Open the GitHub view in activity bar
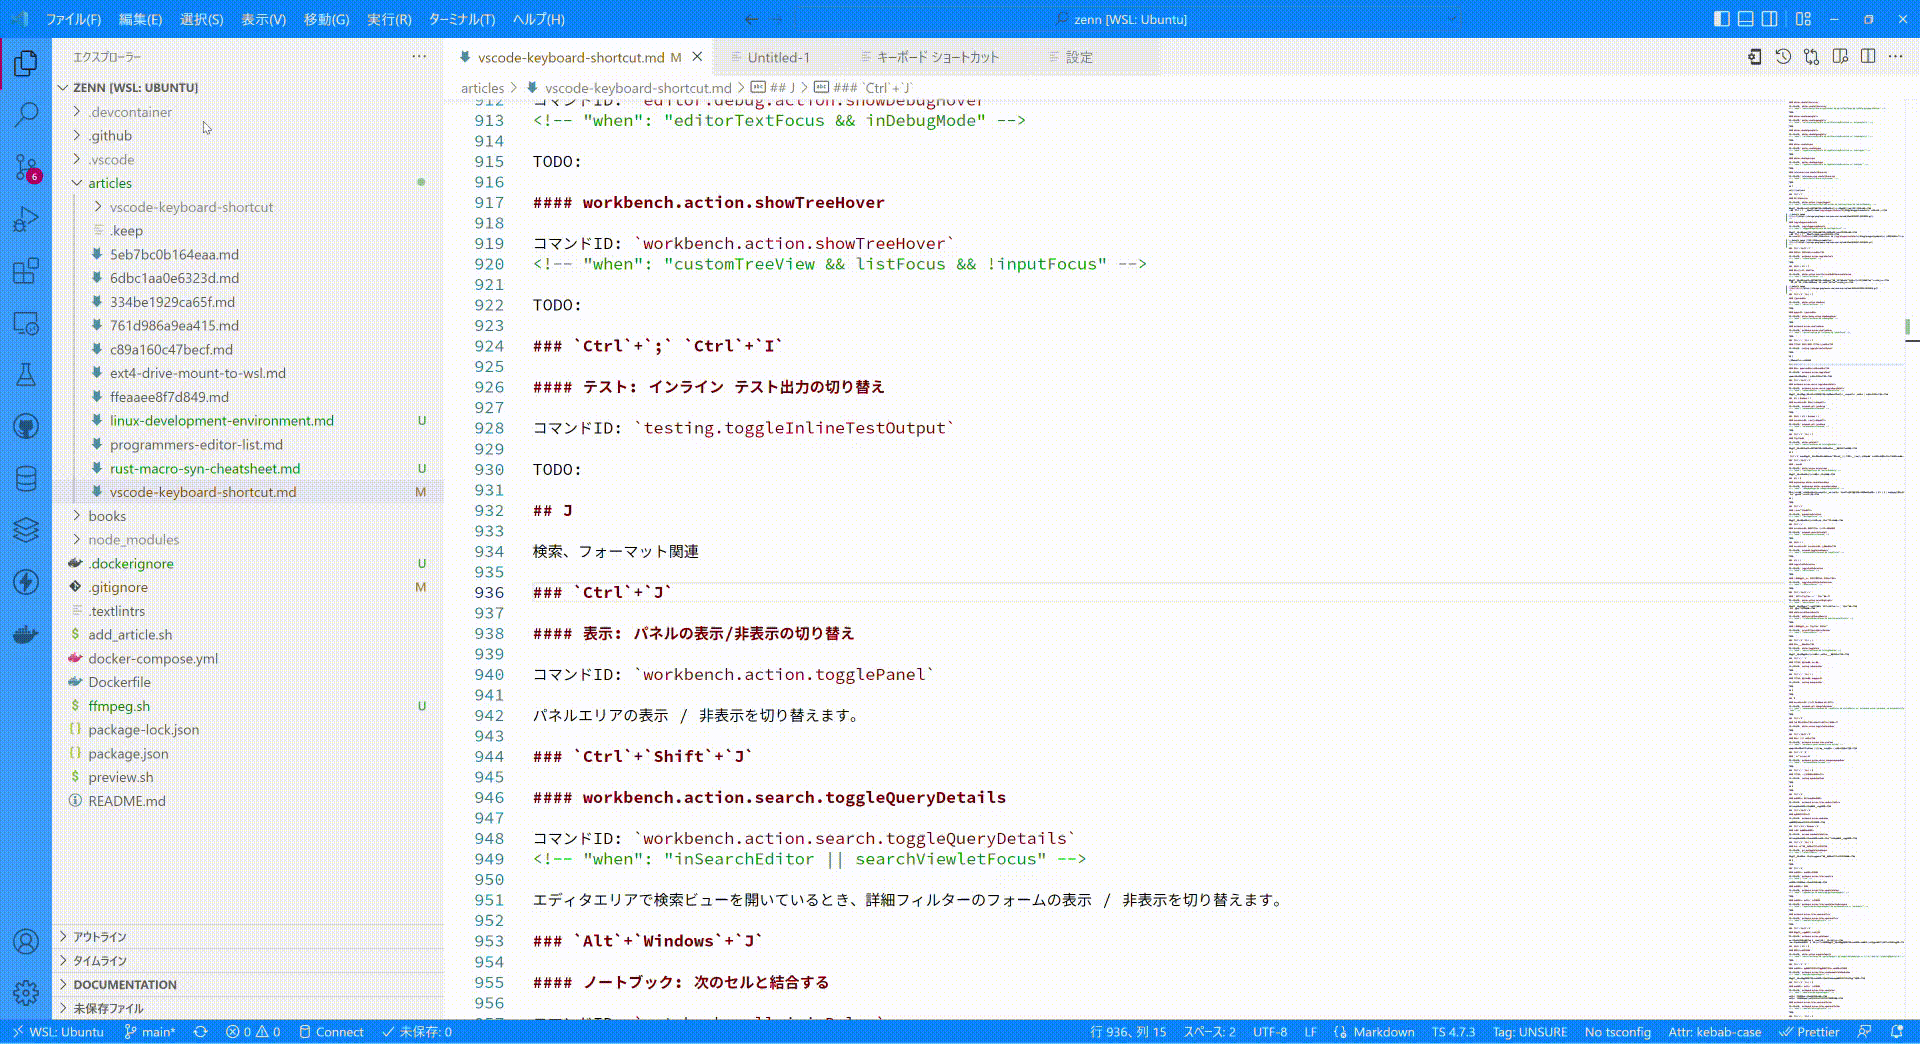 [x=26, y=427]
